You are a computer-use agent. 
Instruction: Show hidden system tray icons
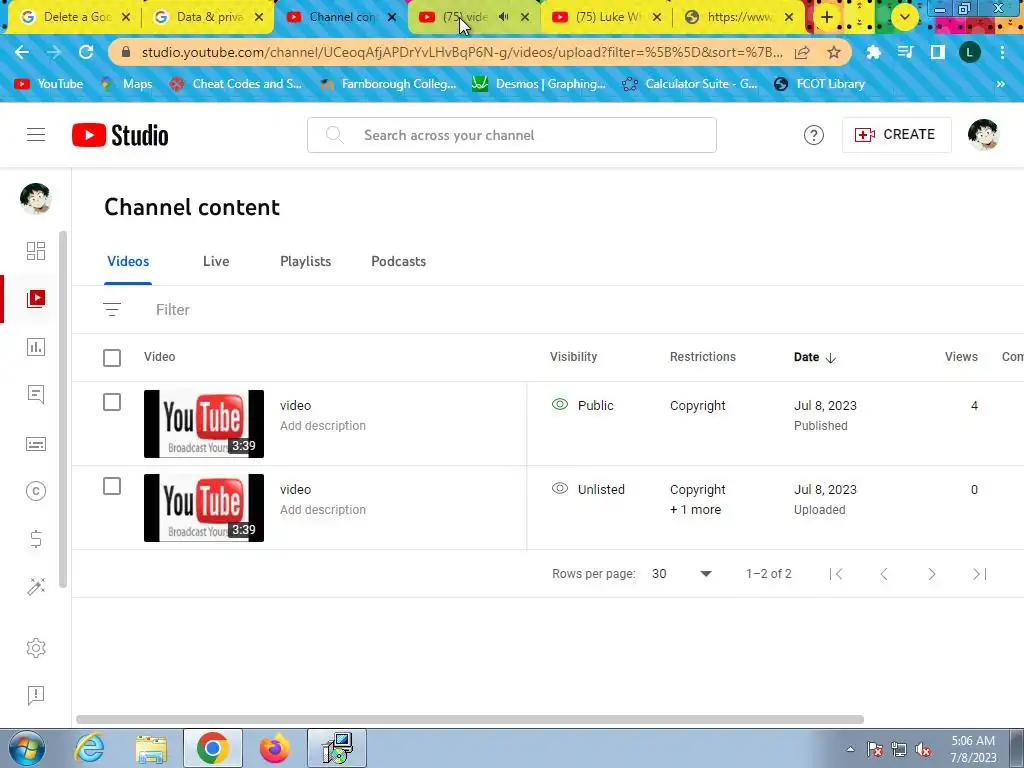pyautogui.click(x=850, y=750)
